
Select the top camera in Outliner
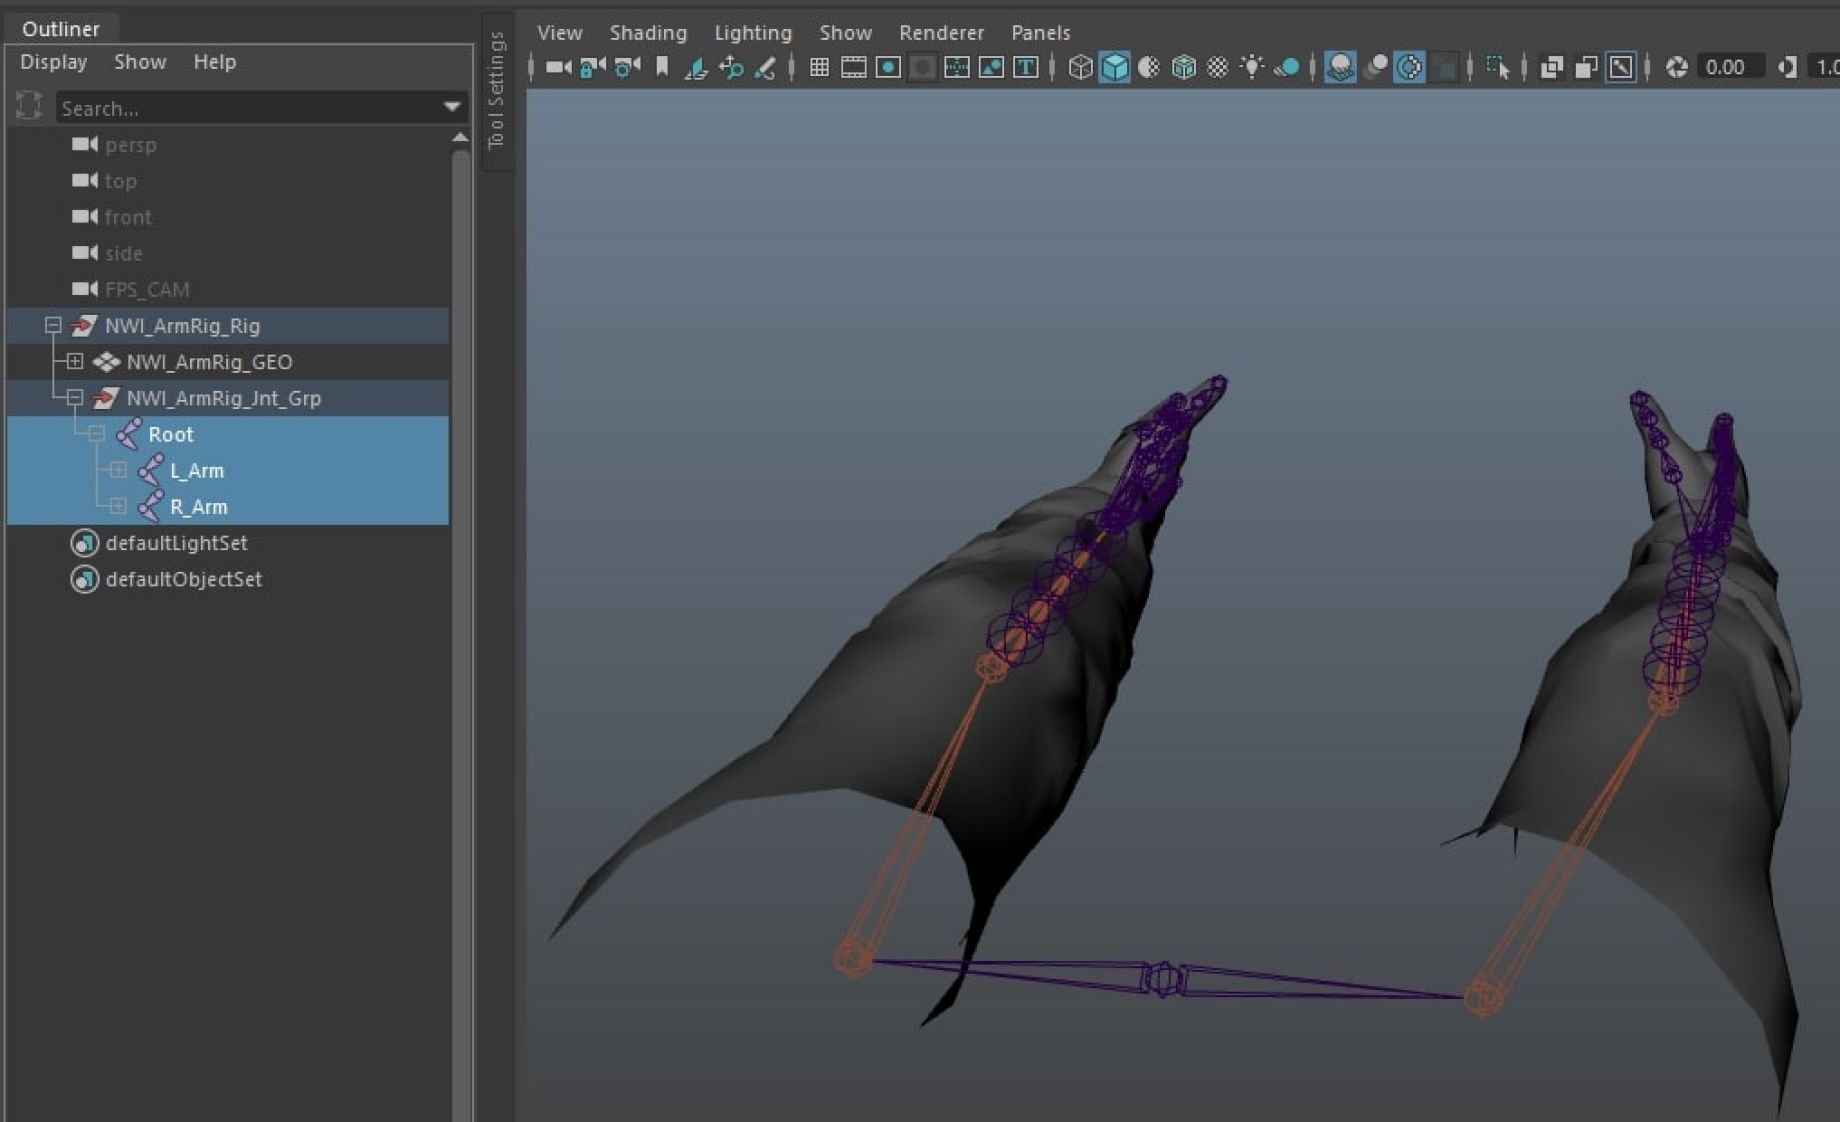(120, 181)
